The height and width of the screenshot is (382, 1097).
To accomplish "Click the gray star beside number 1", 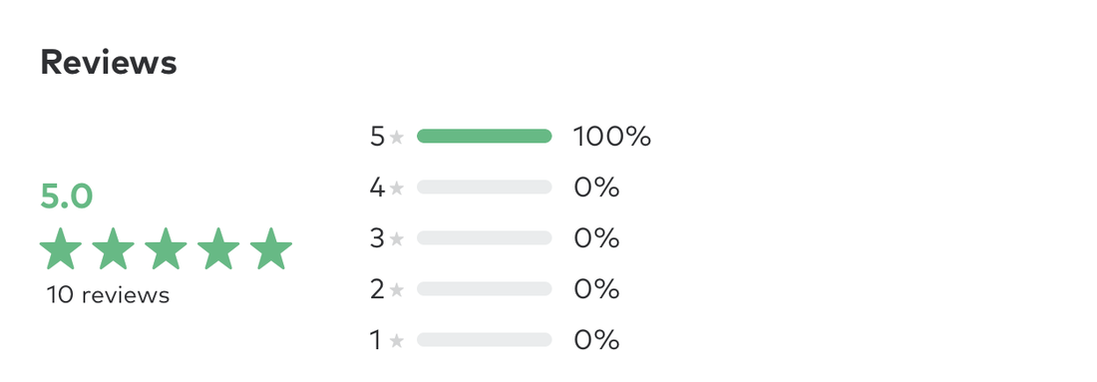I will click(x=397, y=340).
